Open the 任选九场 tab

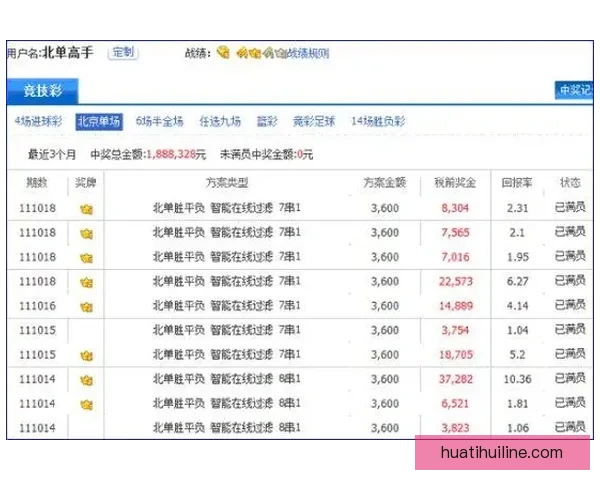click(x=220, y=121)
